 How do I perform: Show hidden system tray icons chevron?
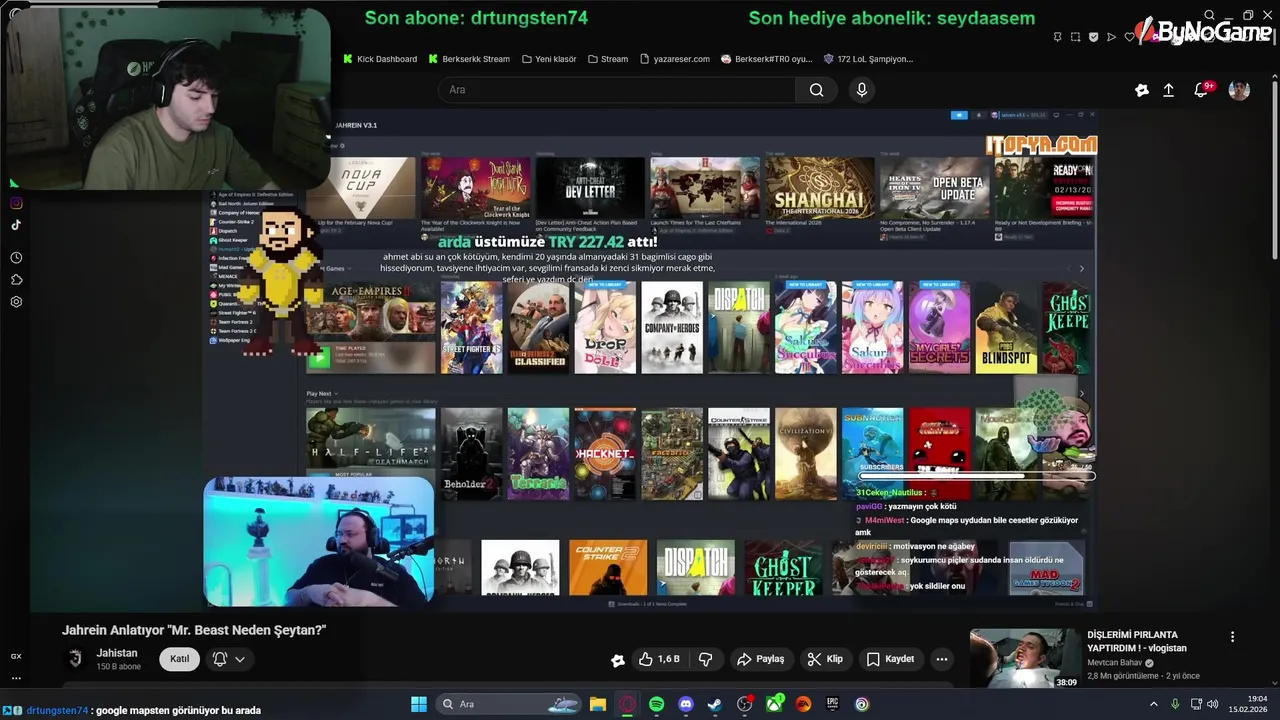1154,704
